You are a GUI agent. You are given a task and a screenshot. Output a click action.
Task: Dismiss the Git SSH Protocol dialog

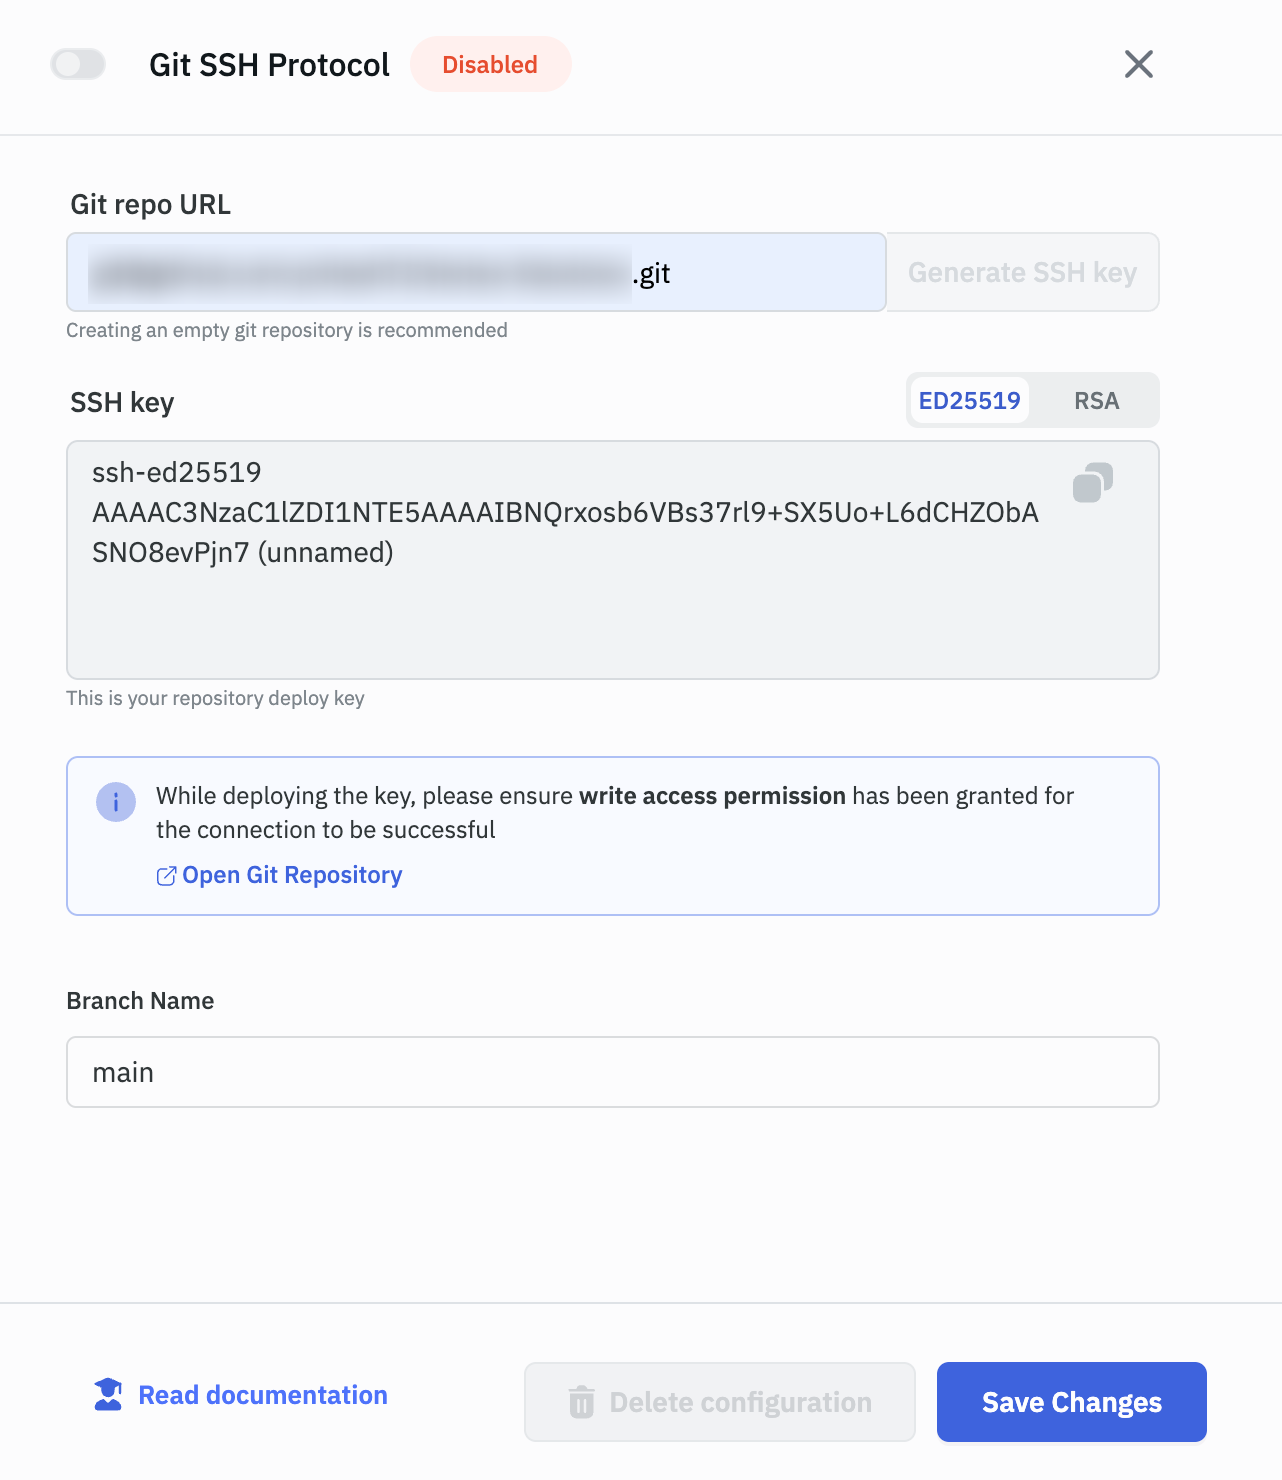click(1138, 64)
